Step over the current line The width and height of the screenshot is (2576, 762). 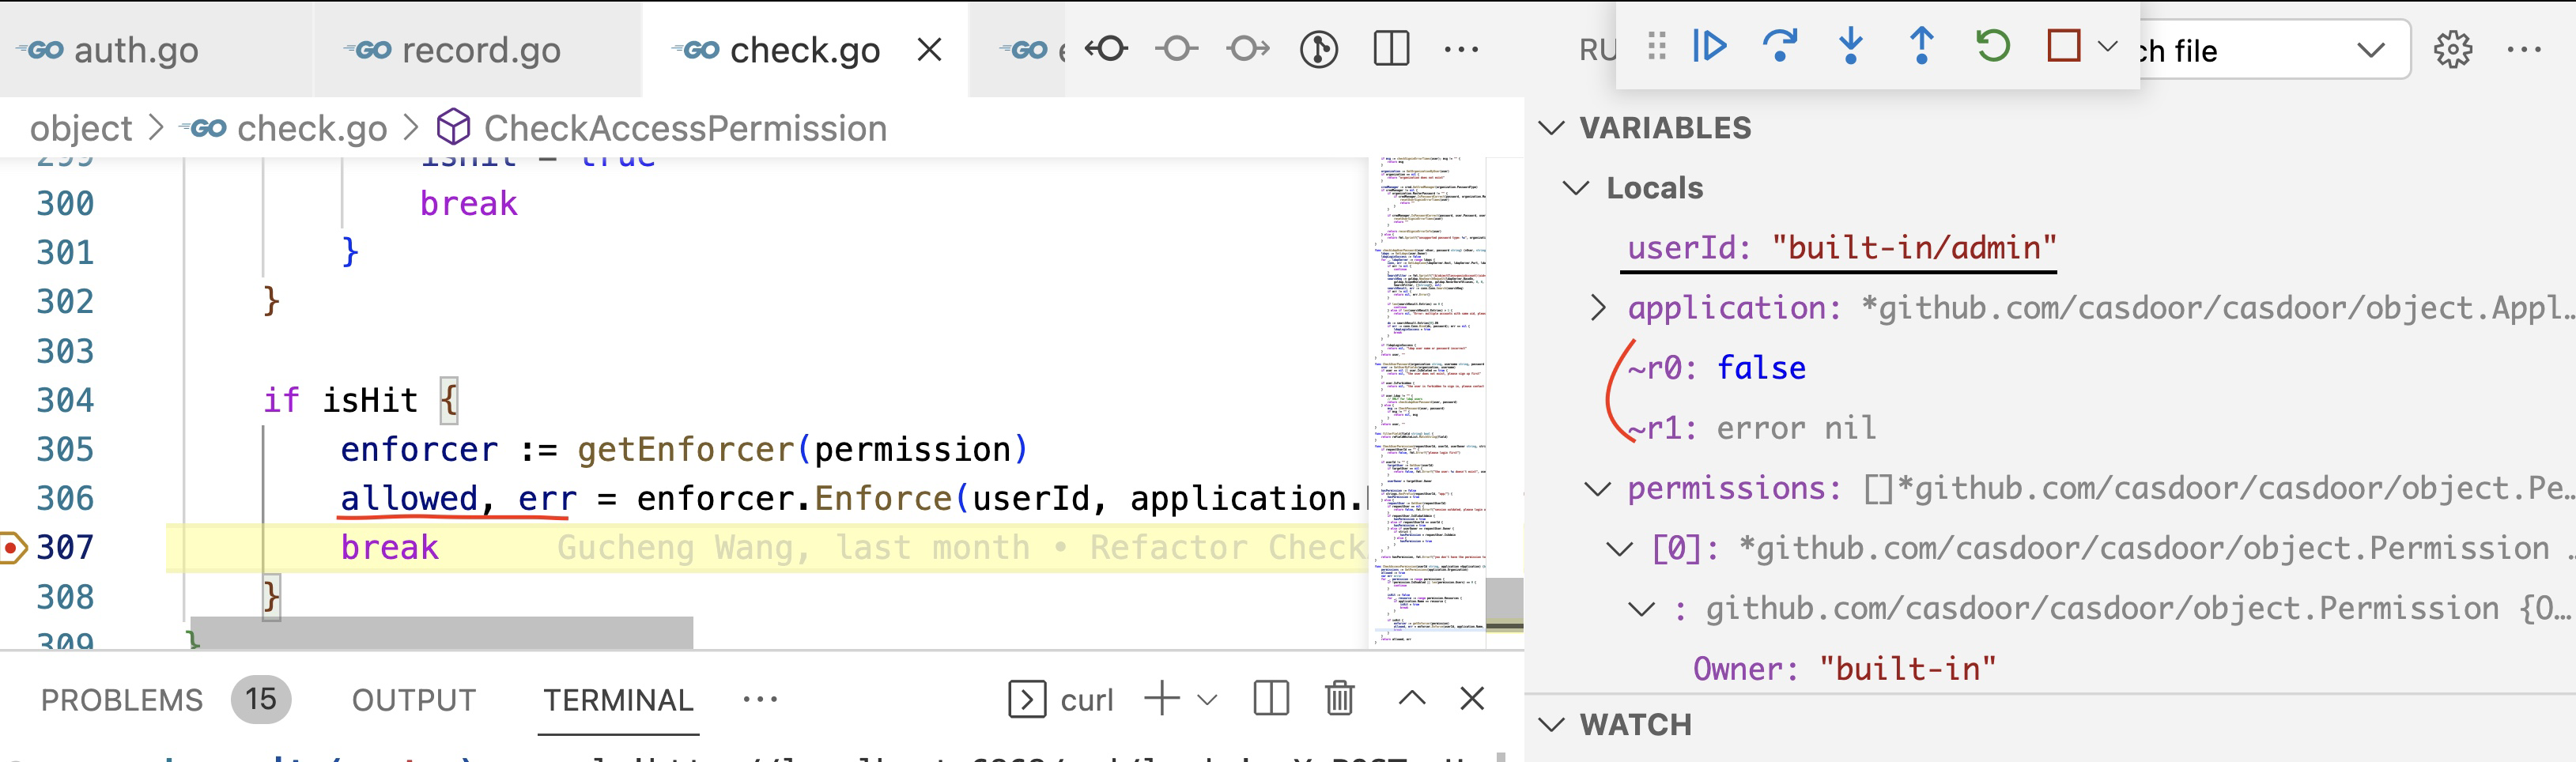(x=1780, y=46)
